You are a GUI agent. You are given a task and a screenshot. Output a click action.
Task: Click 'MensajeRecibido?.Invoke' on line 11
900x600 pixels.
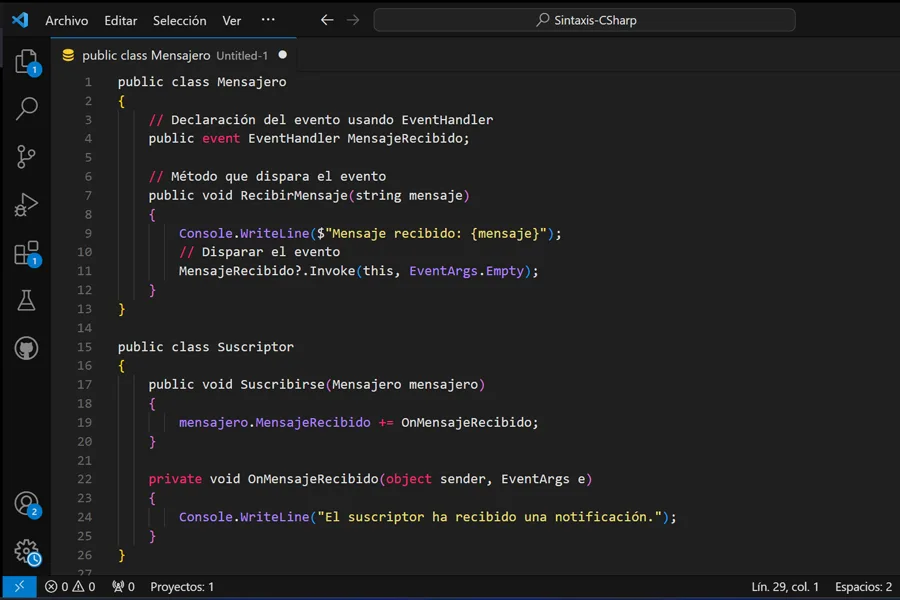pos(267,271)
